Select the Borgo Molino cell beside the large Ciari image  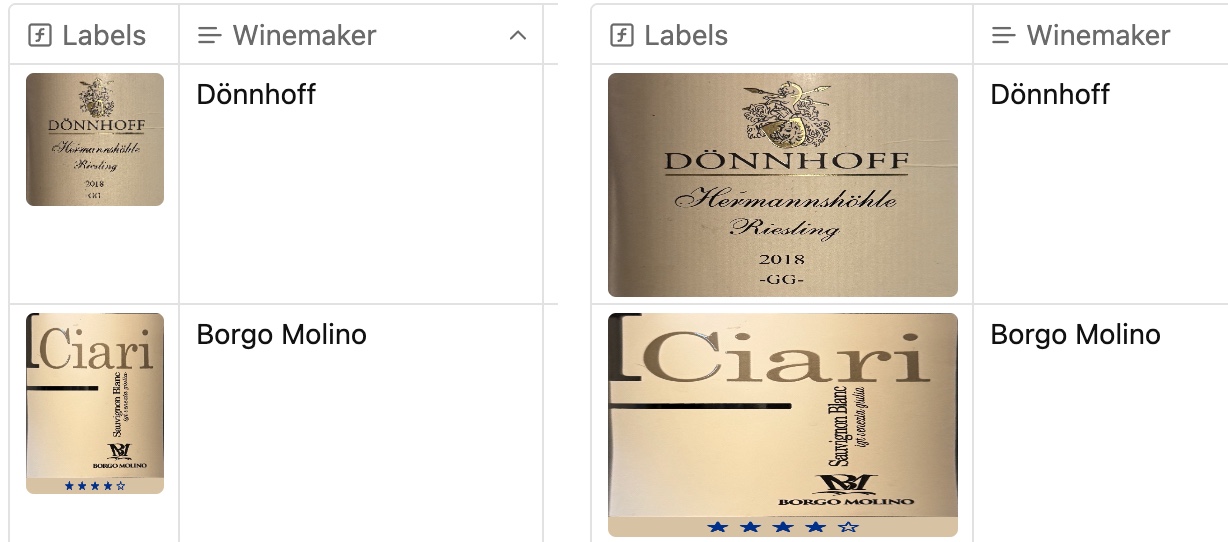coord(1100,423)
